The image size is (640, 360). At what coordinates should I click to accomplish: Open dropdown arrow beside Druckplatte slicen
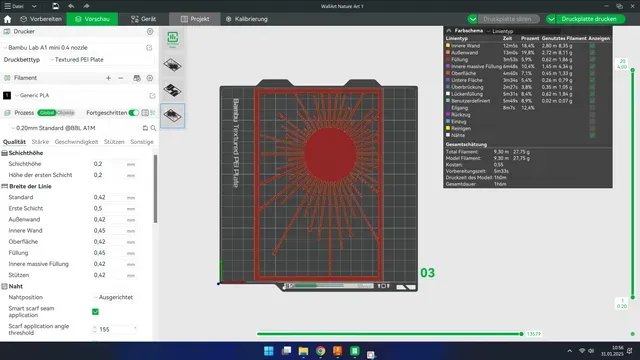(x=472, y=19)
